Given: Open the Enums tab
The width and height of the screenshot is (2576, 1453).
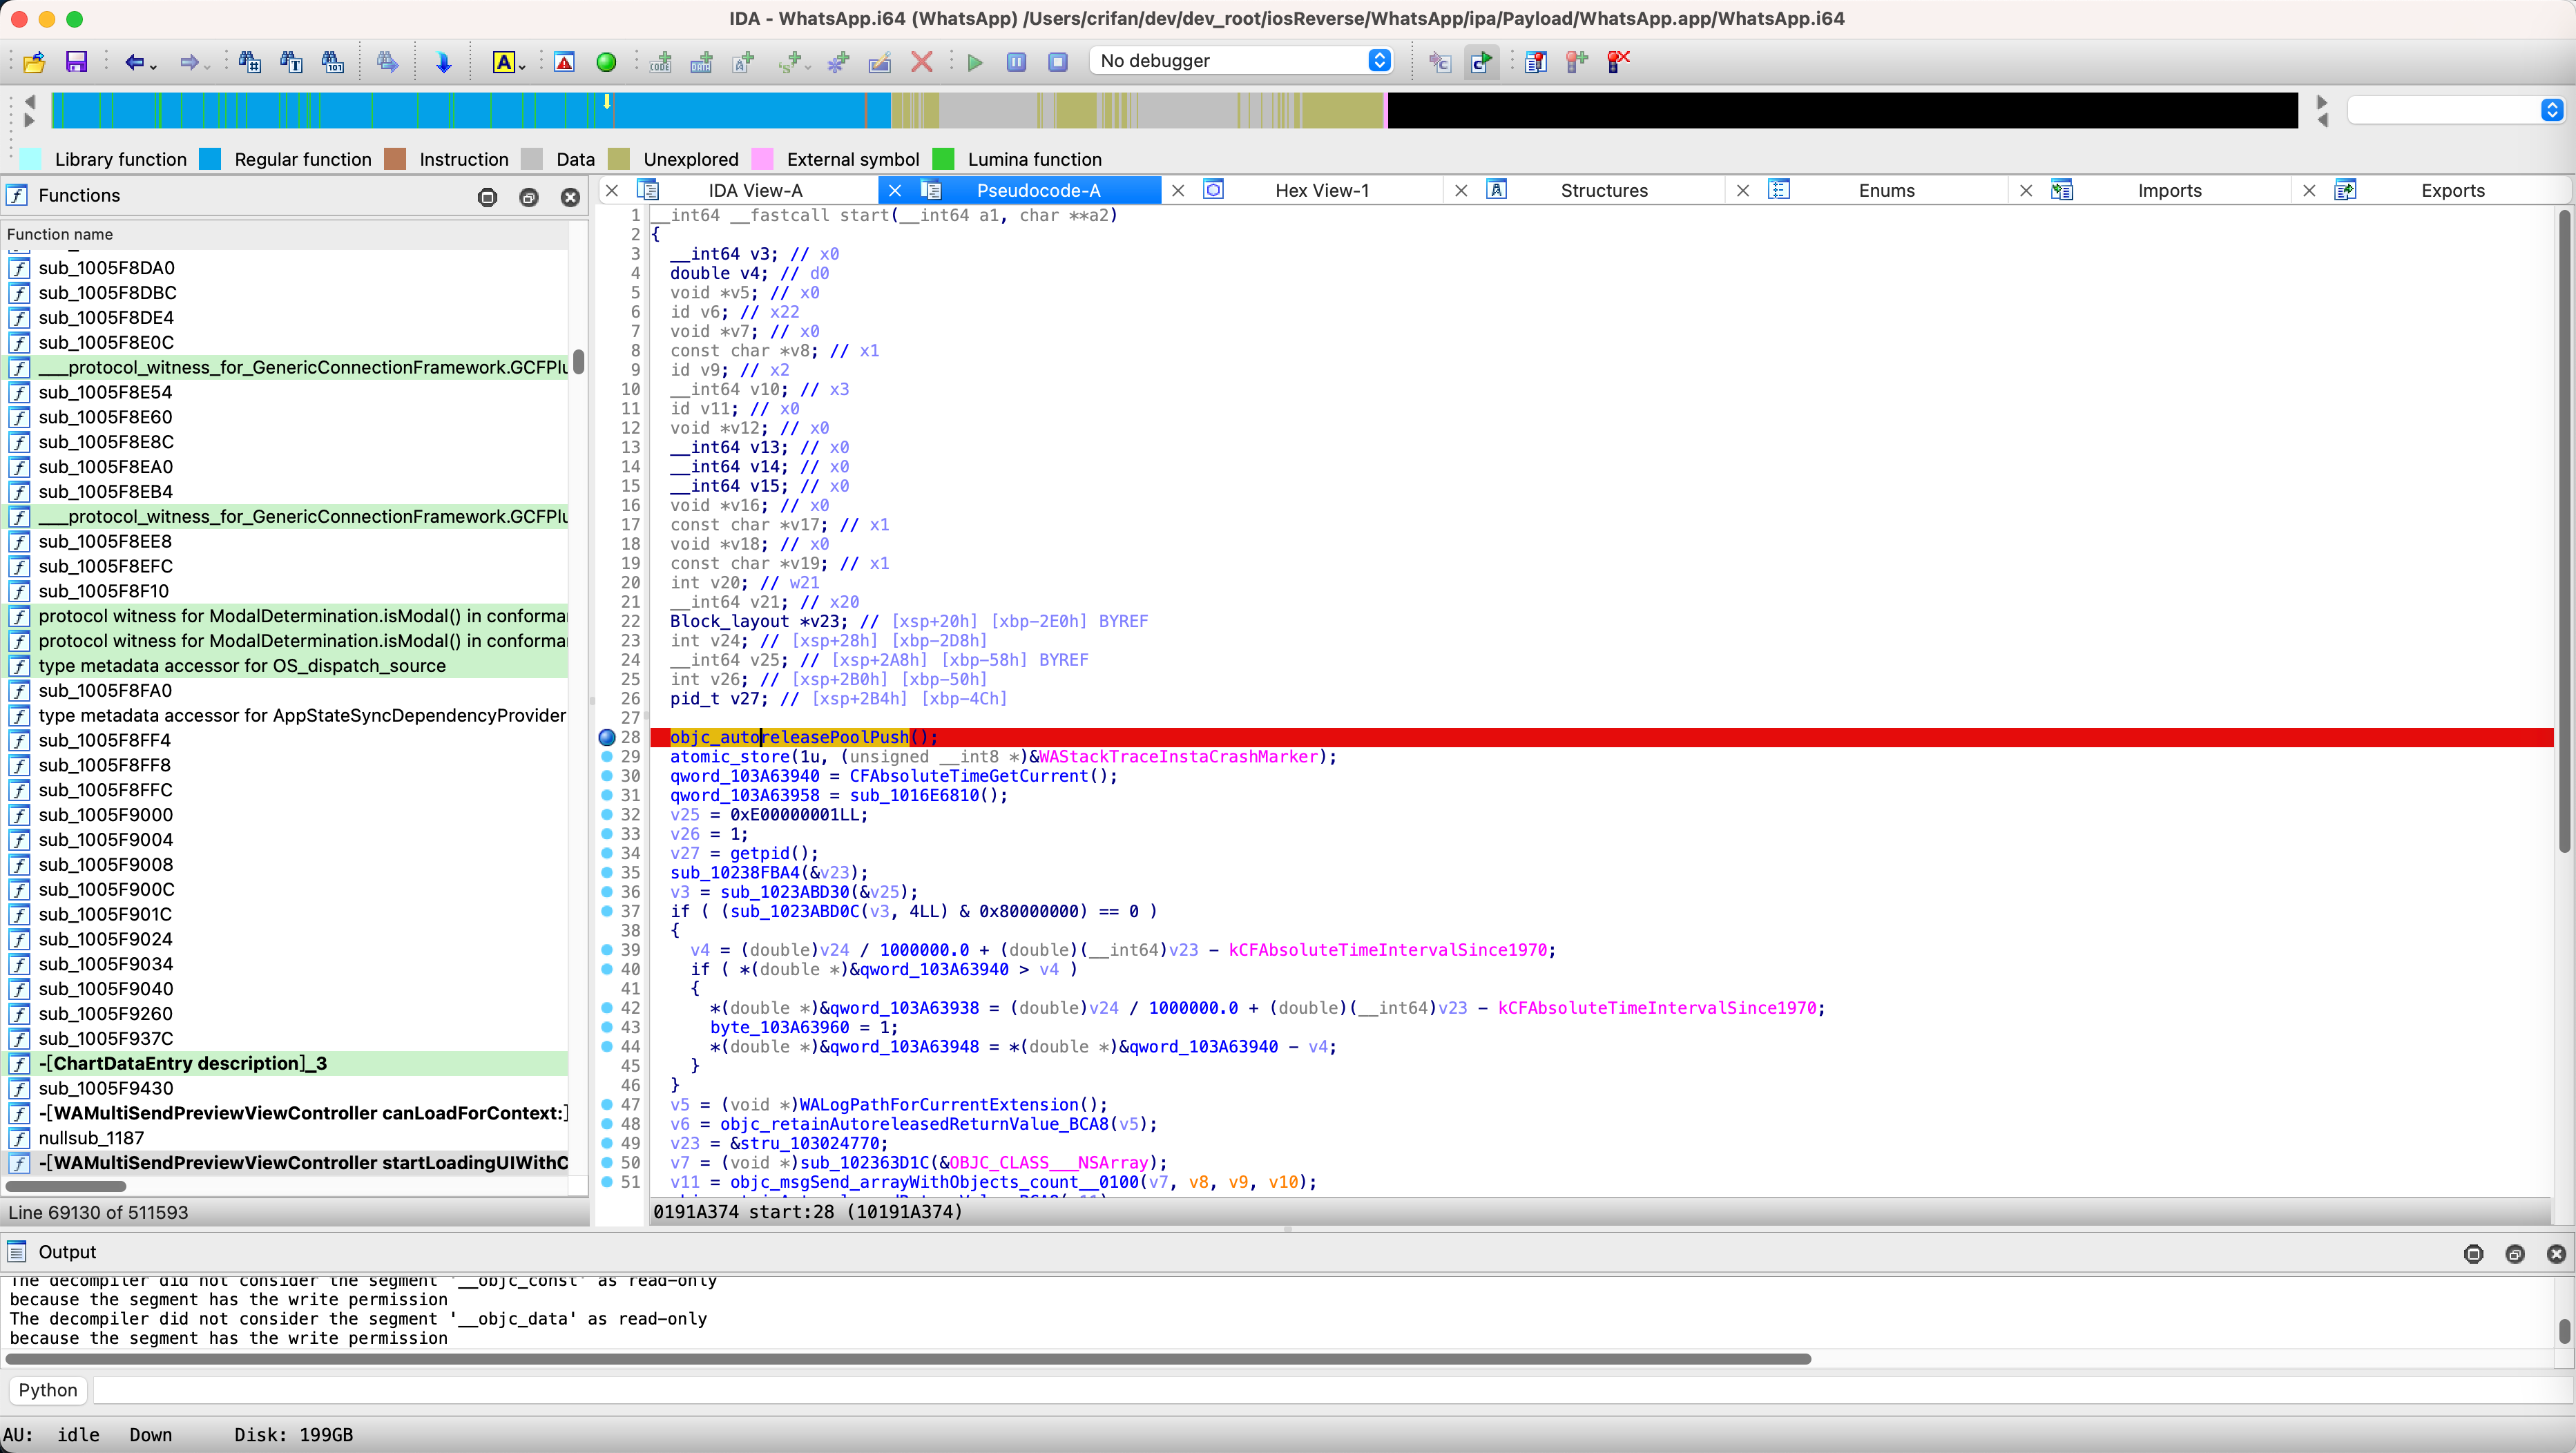Looking at the screenshot, I should pyautogui.click(x=1886, y=190).
